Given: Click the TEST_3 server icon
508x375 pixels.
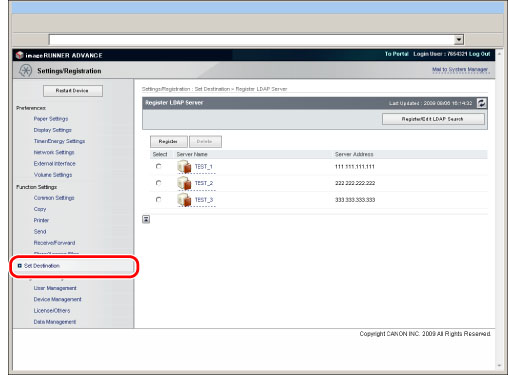Looking at the screenshot, I should click(x=184, y=199).
